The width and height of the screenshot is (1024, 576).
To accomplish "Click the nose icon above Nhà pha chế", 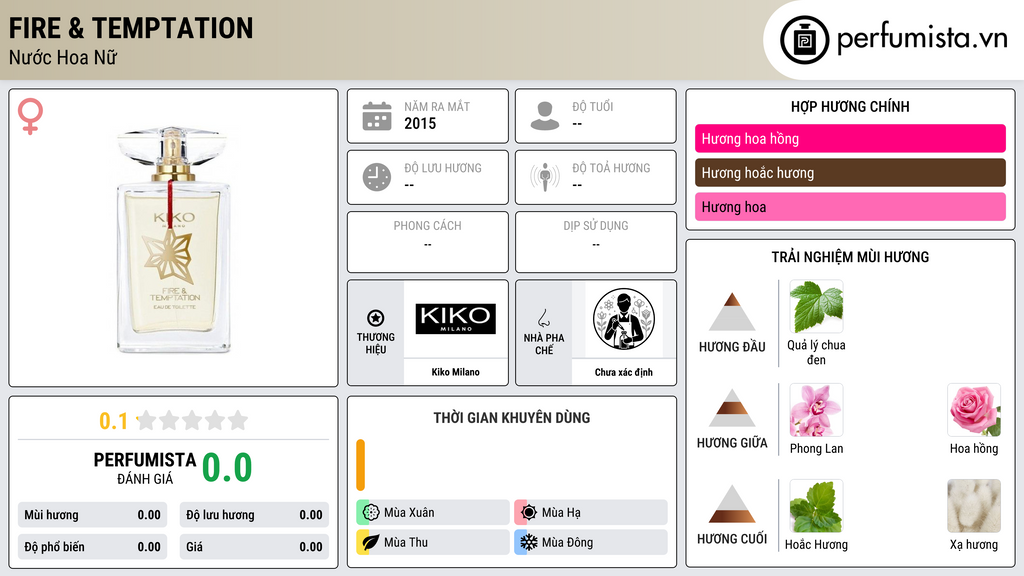I will point(543,318).
